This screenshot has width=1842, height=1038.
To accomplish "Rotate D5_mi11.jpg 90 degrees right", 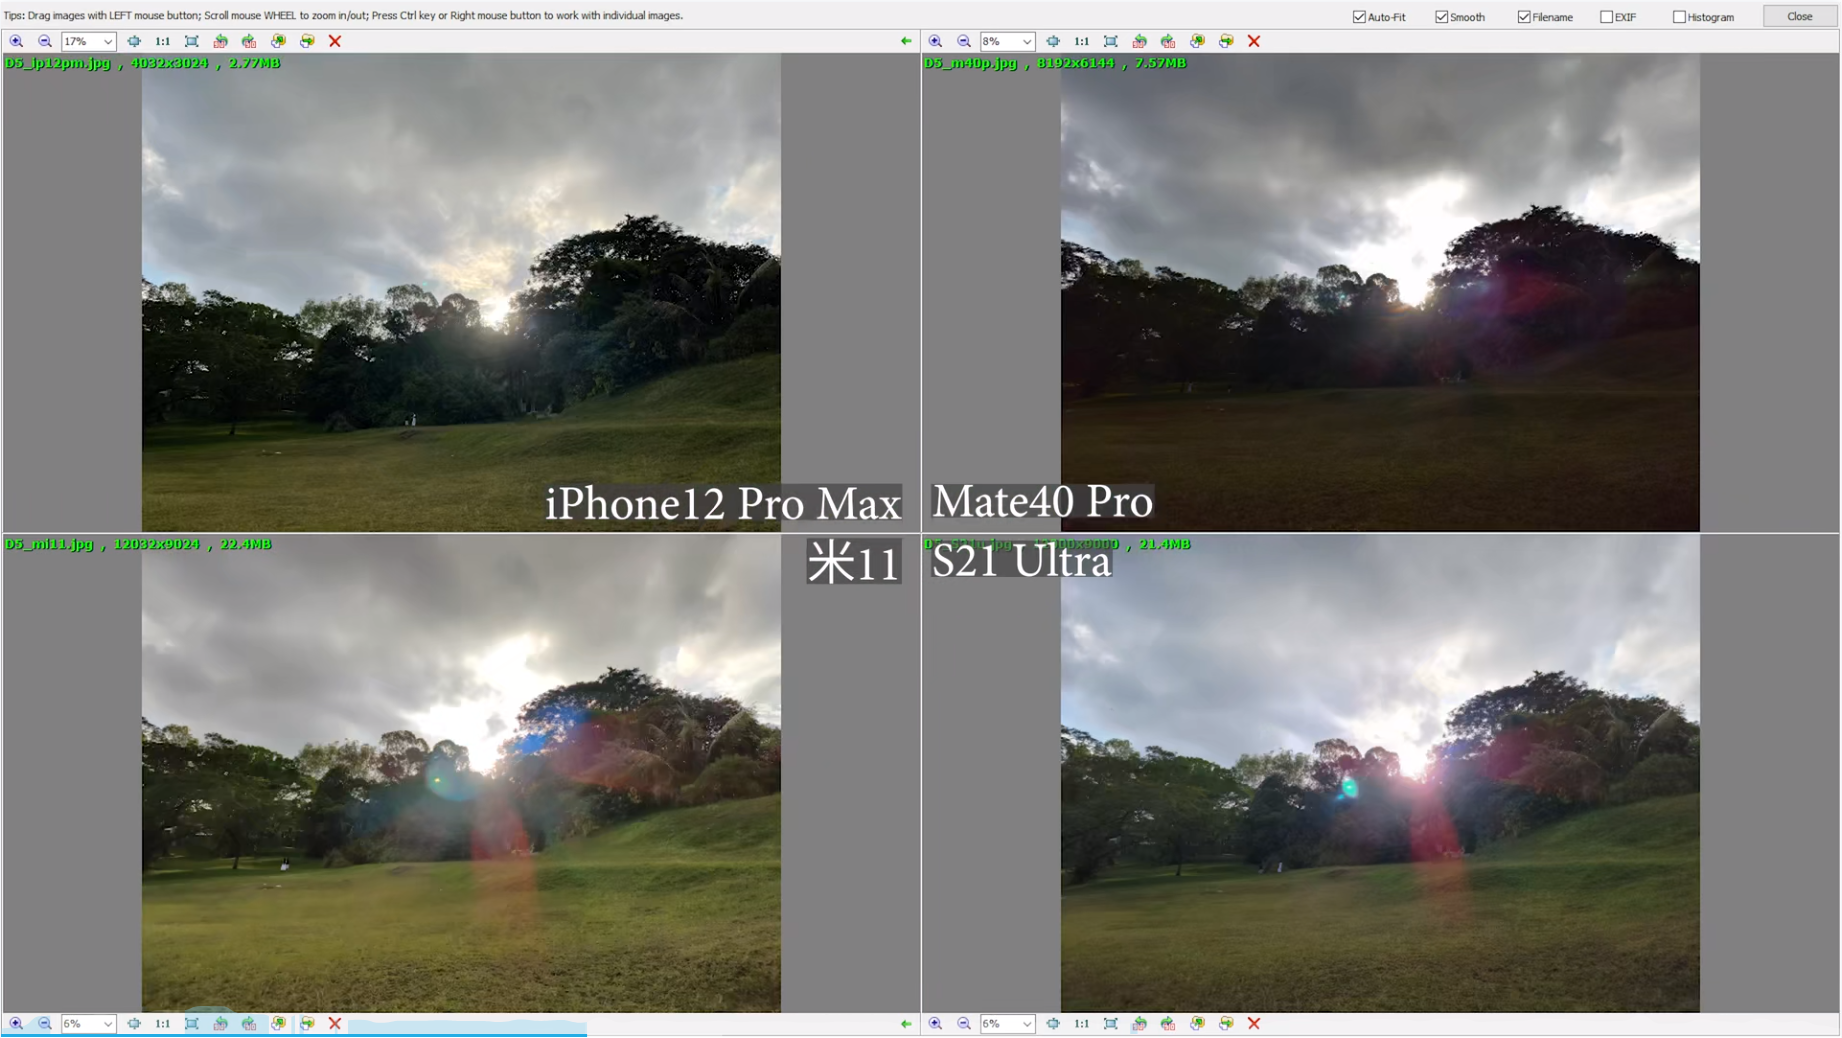I will coord(249,1023).
